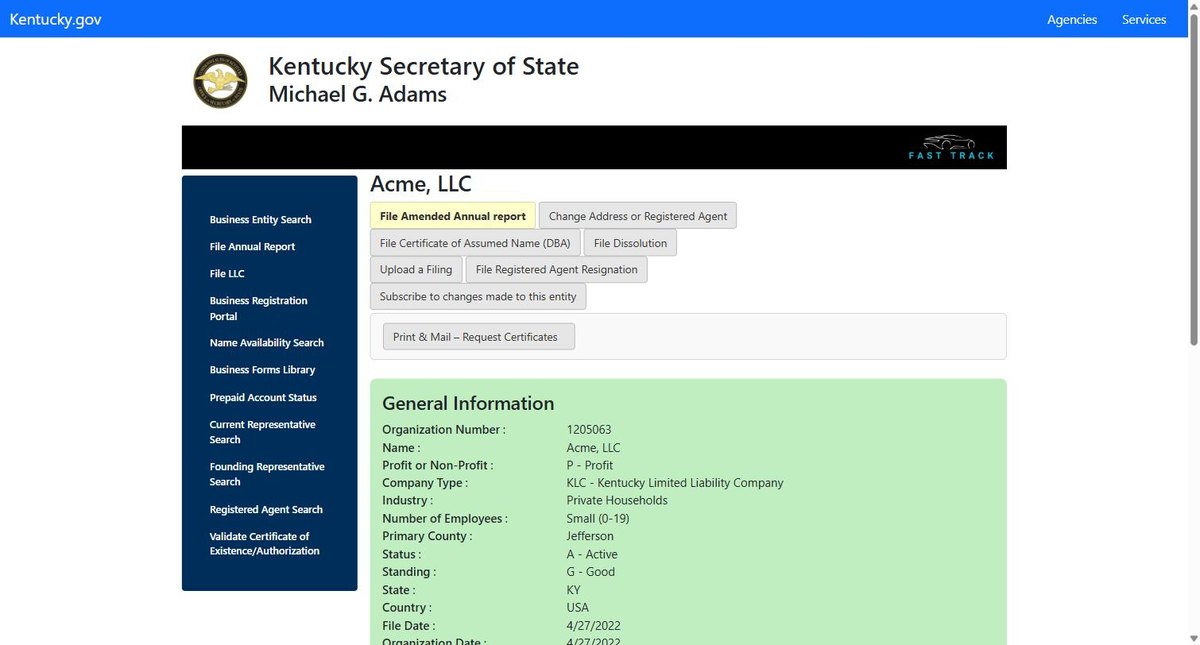Open the Services menu
This screenshot has width=1200, height=645.
pyautogui.click(x=1144, y=19)
